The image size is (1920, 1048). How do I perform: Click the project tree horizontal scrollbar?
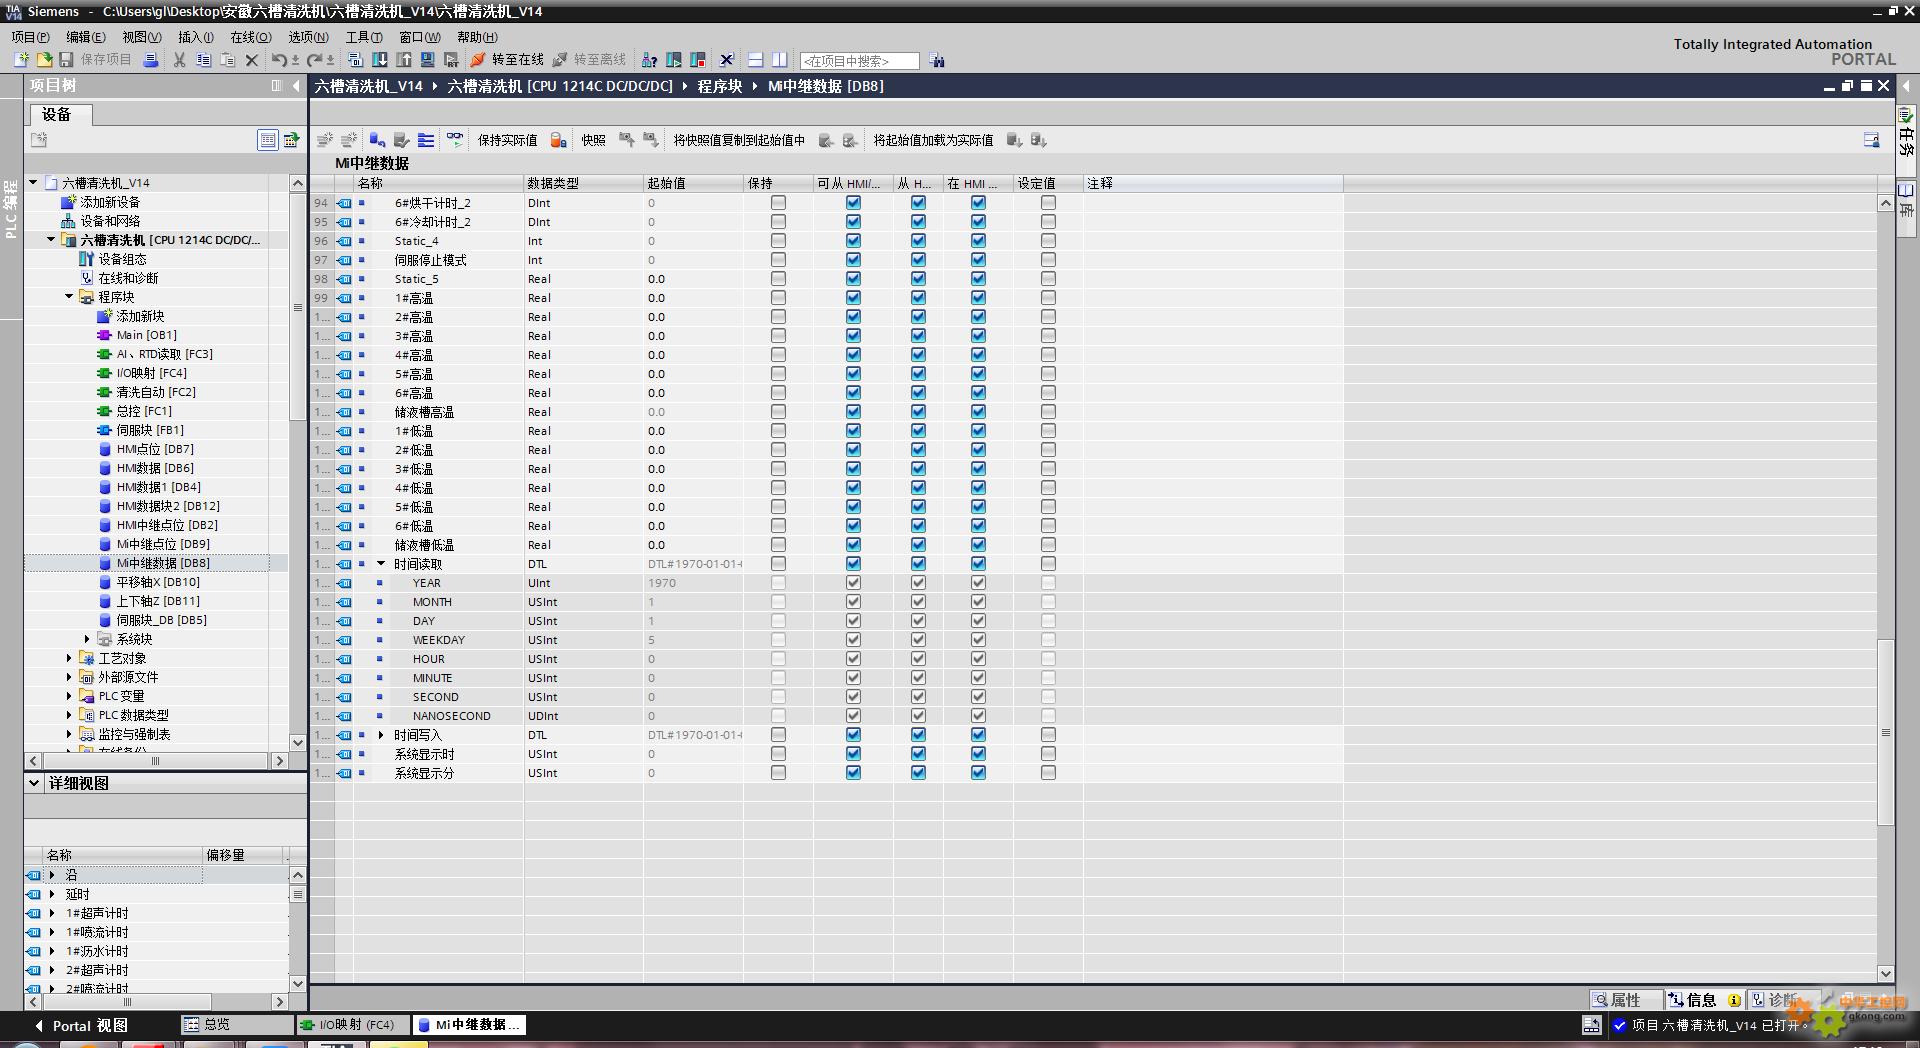tap(155, 761)
